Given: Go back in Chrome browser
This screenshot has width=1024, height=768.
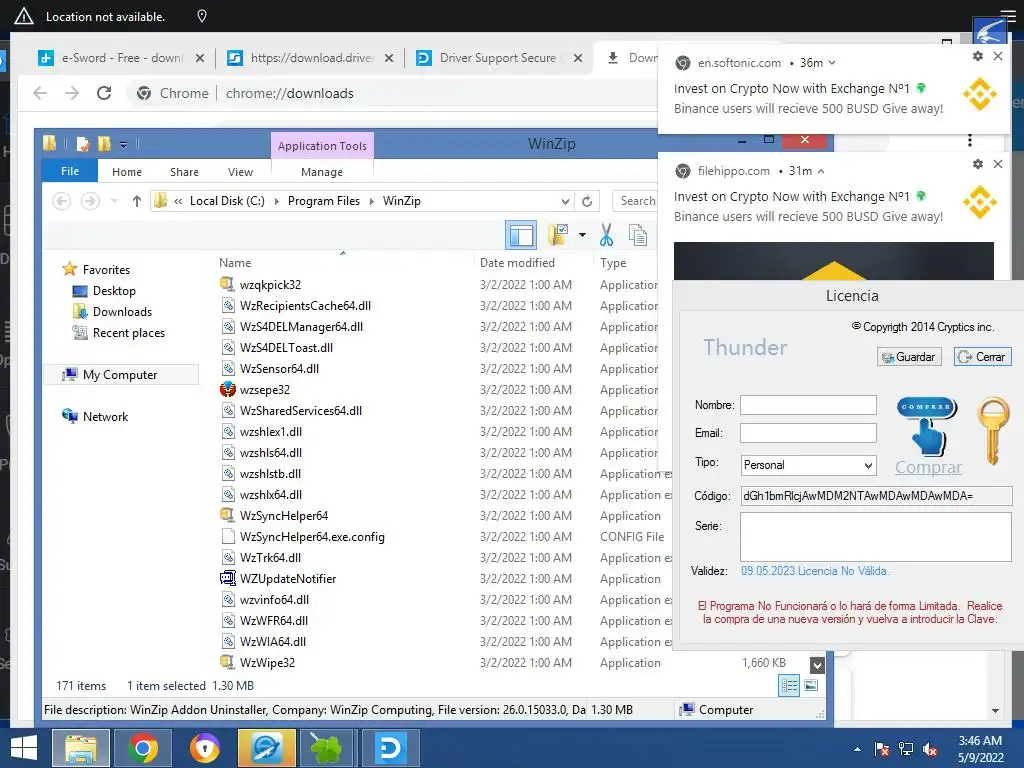Looking at the screenshot, I should pos(40,93).
